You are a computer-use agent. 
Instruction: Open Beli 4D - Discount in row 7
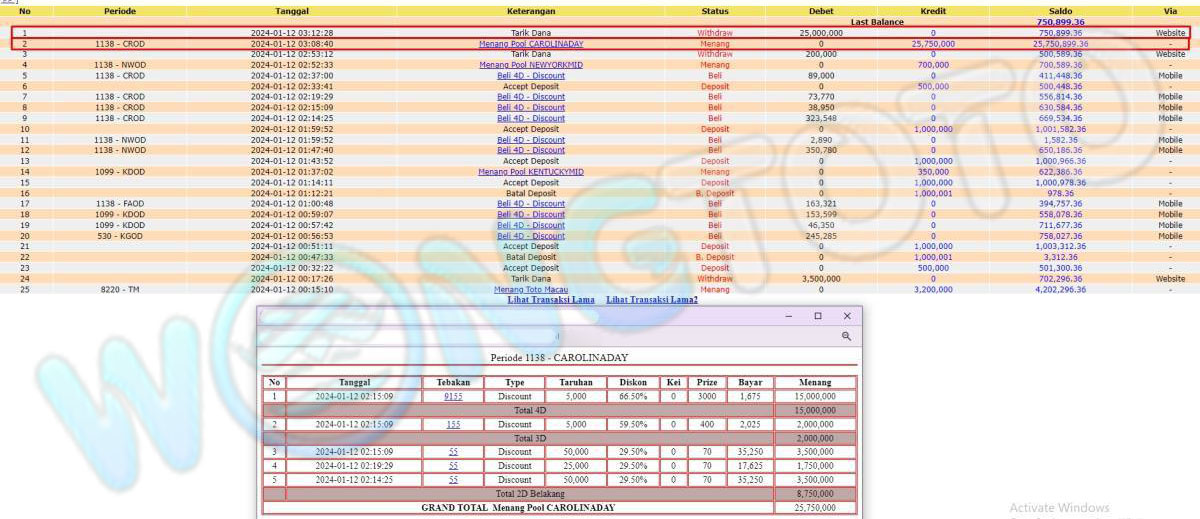(531, 97)
